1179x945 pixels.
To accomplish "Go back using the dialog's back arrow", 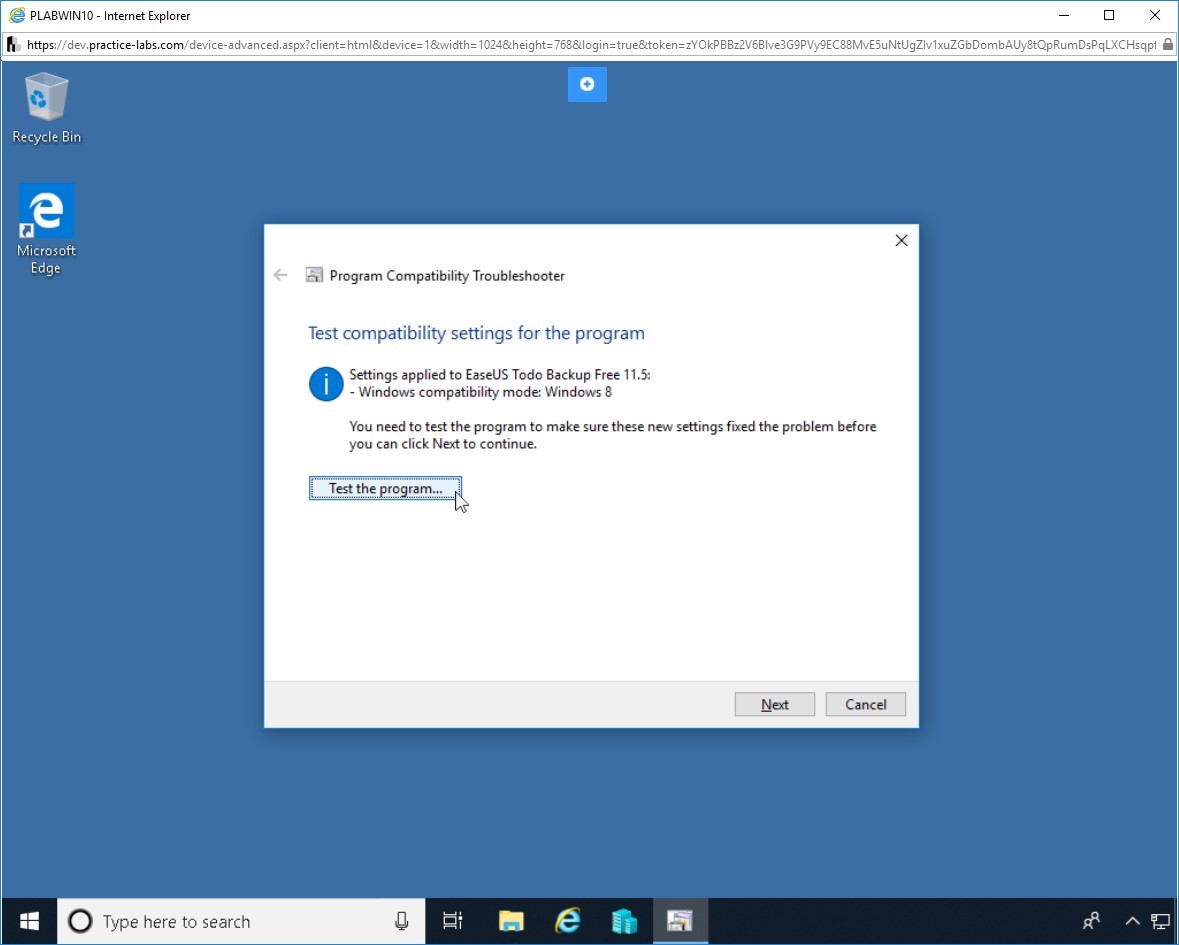I will [280, 275].
